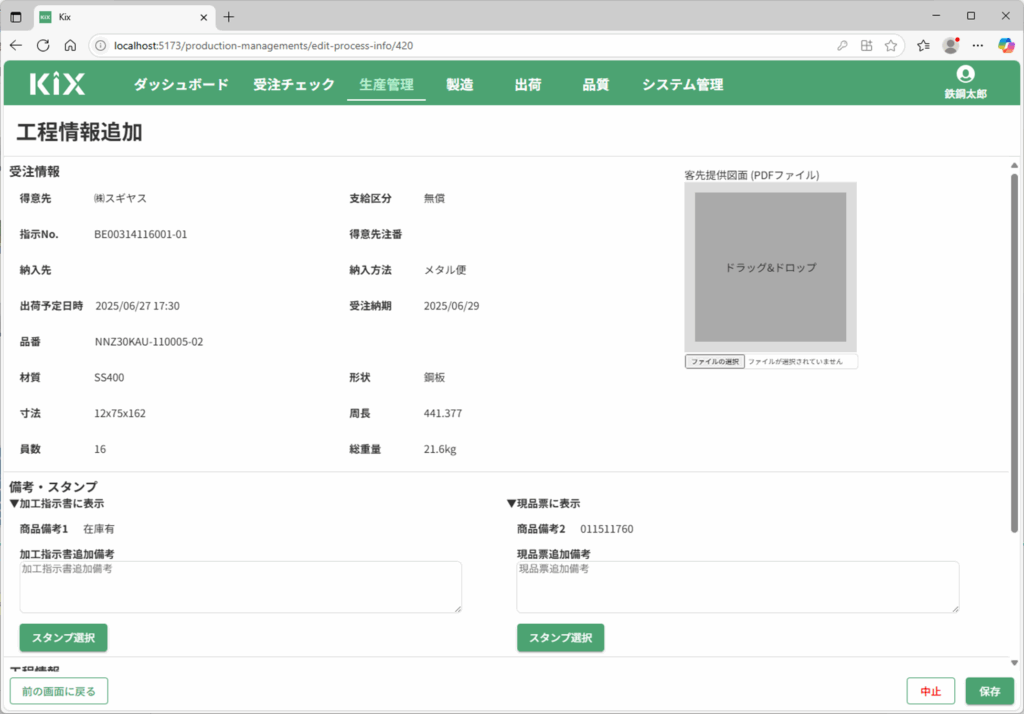The width and height of the screenshot is (1024, 714).
Task: Open the favorites list icon
Action: pyautogui.click(x=923, y=46)
